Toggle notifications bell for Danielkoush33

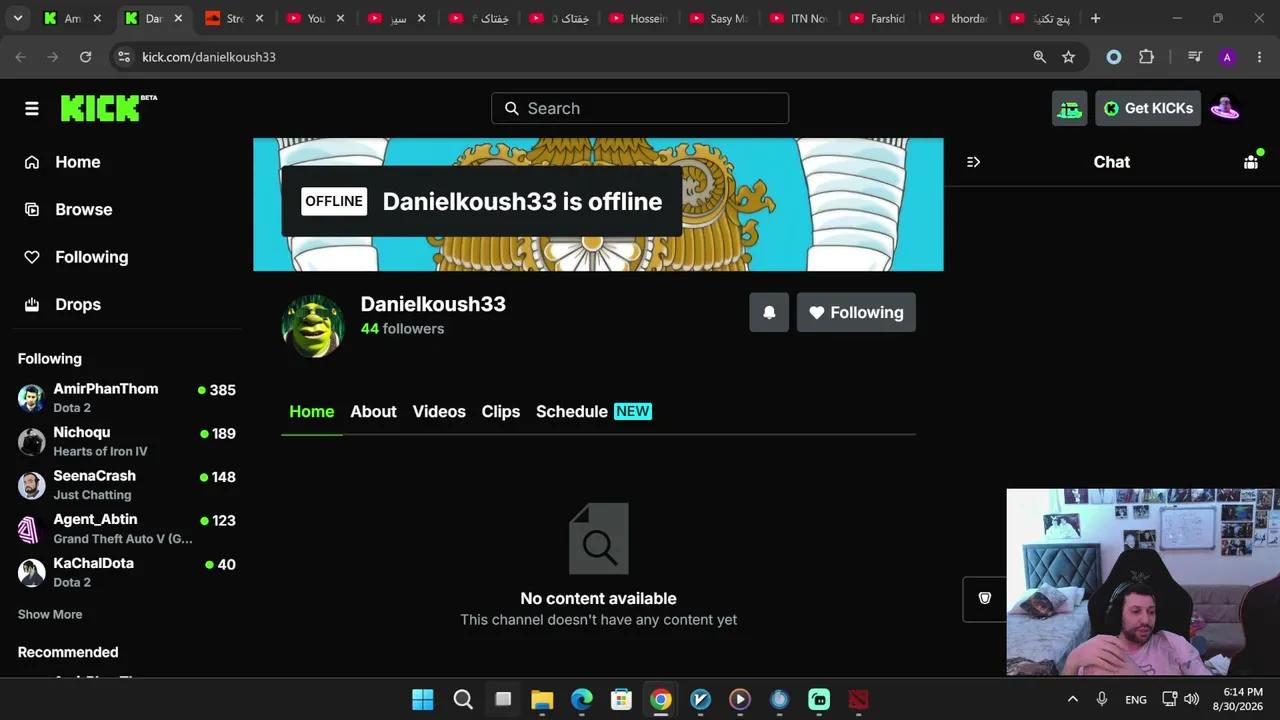click(x=769, y=312)
